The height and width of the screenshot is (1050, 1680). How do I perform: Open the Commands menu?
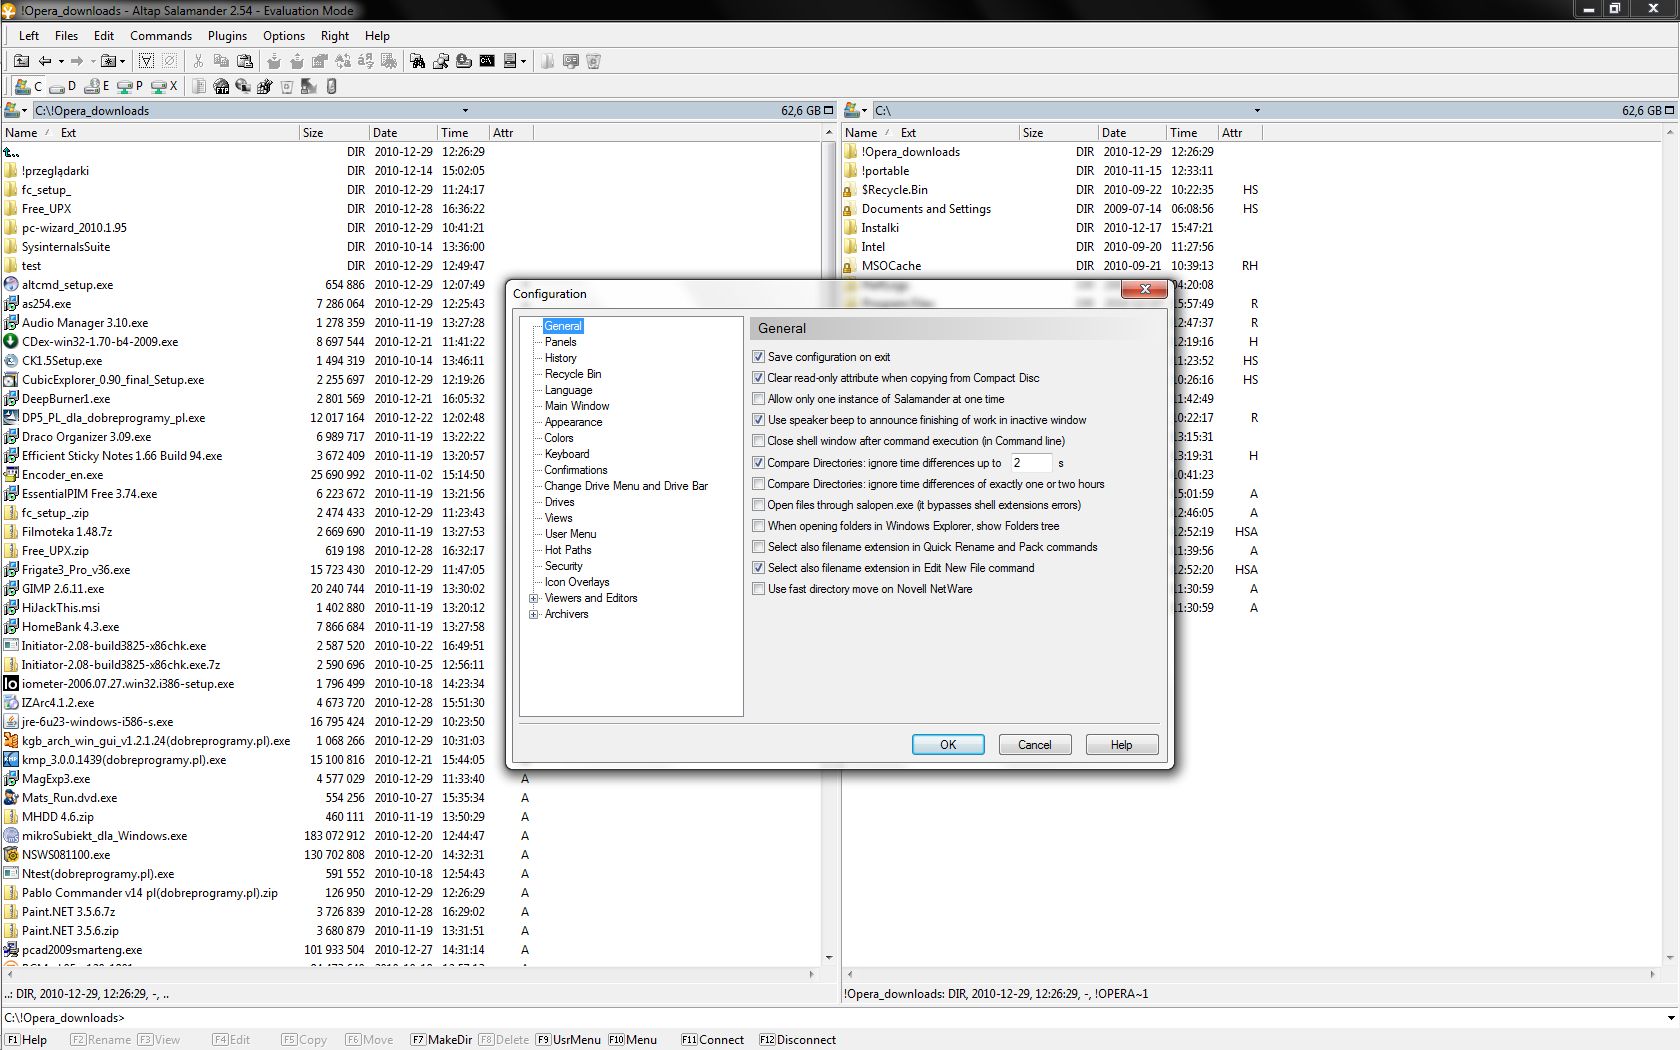coord(160,36)
